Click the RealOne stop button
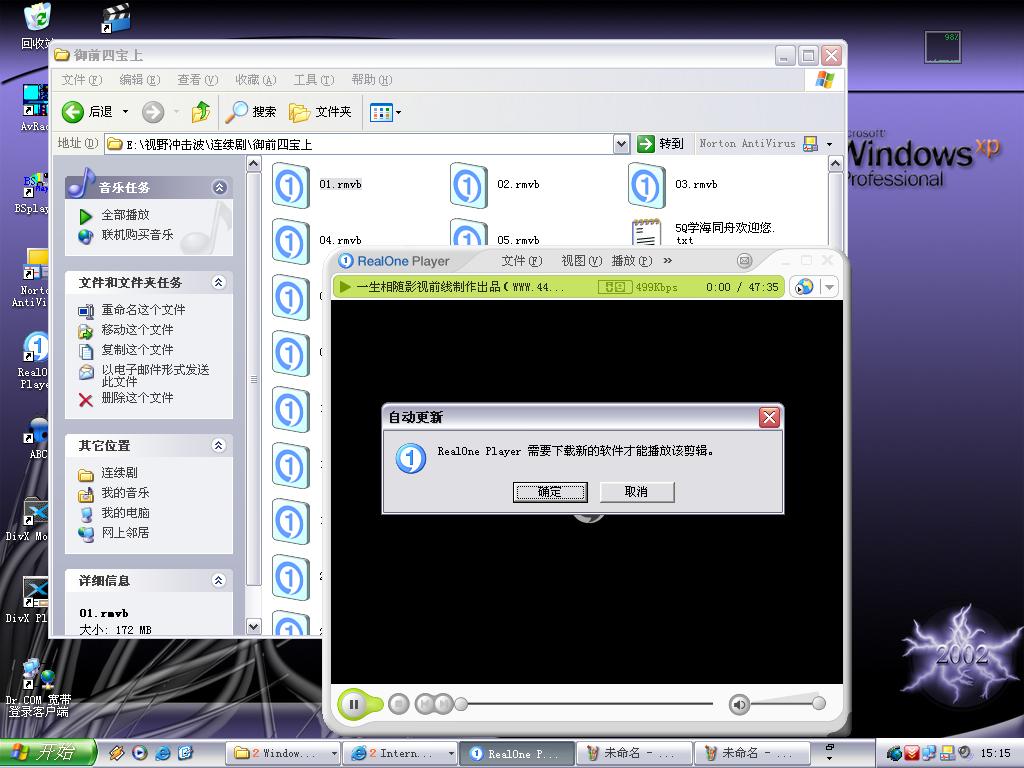 click(x=398, y=704)
